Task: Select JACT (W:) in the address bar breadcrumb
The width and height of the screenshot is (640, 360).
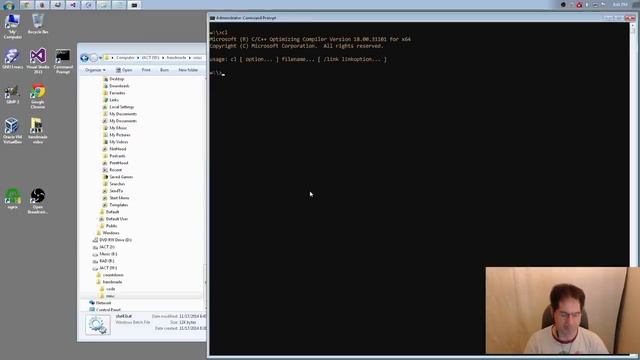Action: [x=151, y=58]
